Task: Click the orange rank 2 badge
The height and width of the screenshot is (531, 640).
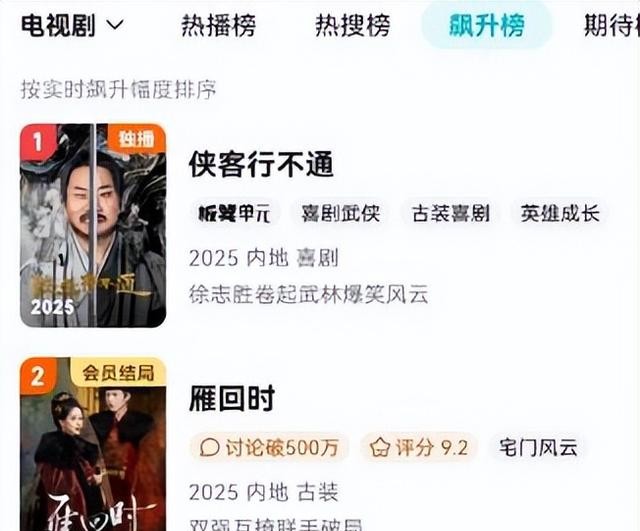Action: click(38, 375)
